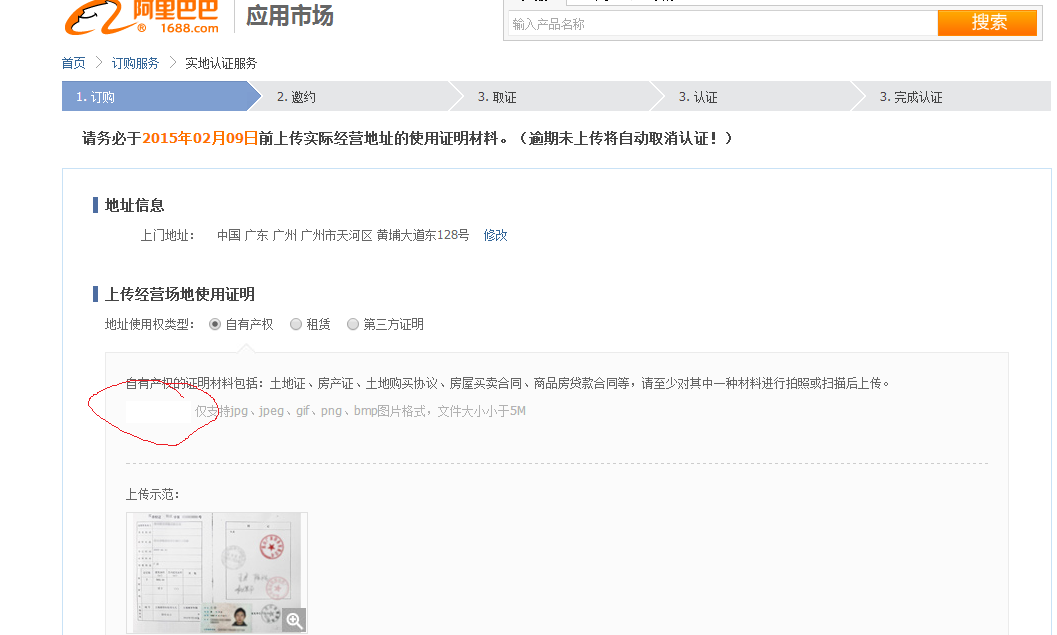
Task: Click 实地认证服务 breadcrumb text
Action: [221, 63]
